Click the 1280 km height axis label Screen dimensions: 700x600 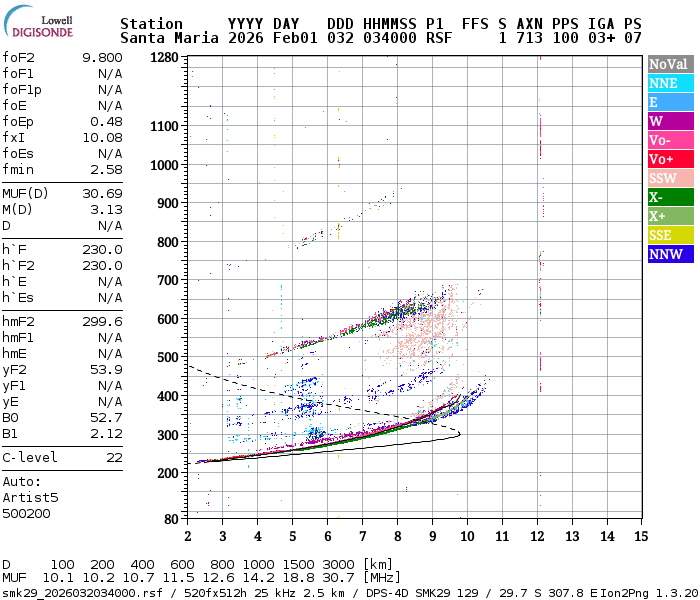pyautogui.click(x=164, y=58)
